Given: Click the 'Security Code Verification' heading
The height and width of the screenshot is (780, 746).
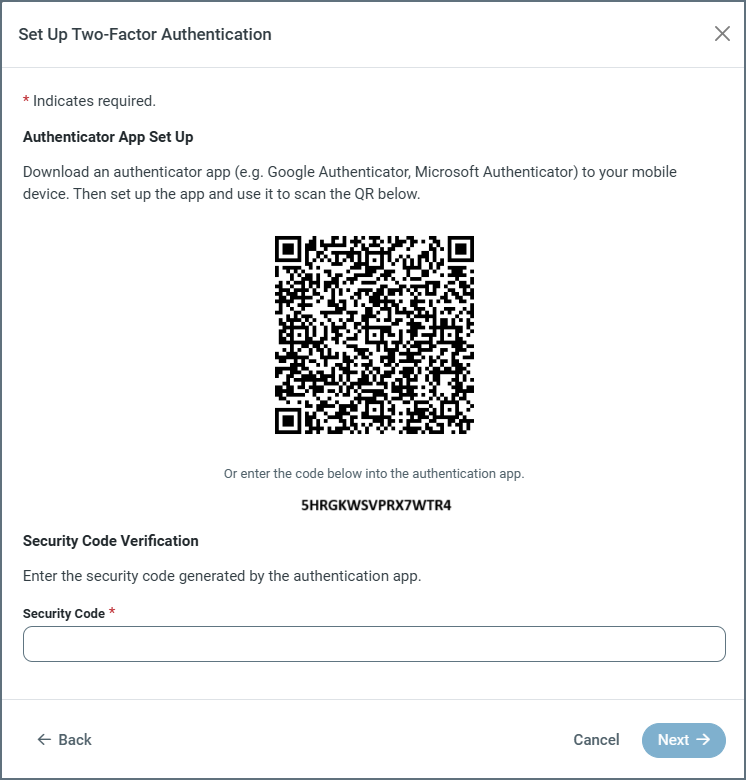Looking at the screenshot, I should pyautogui.click(x=111, y=541).
